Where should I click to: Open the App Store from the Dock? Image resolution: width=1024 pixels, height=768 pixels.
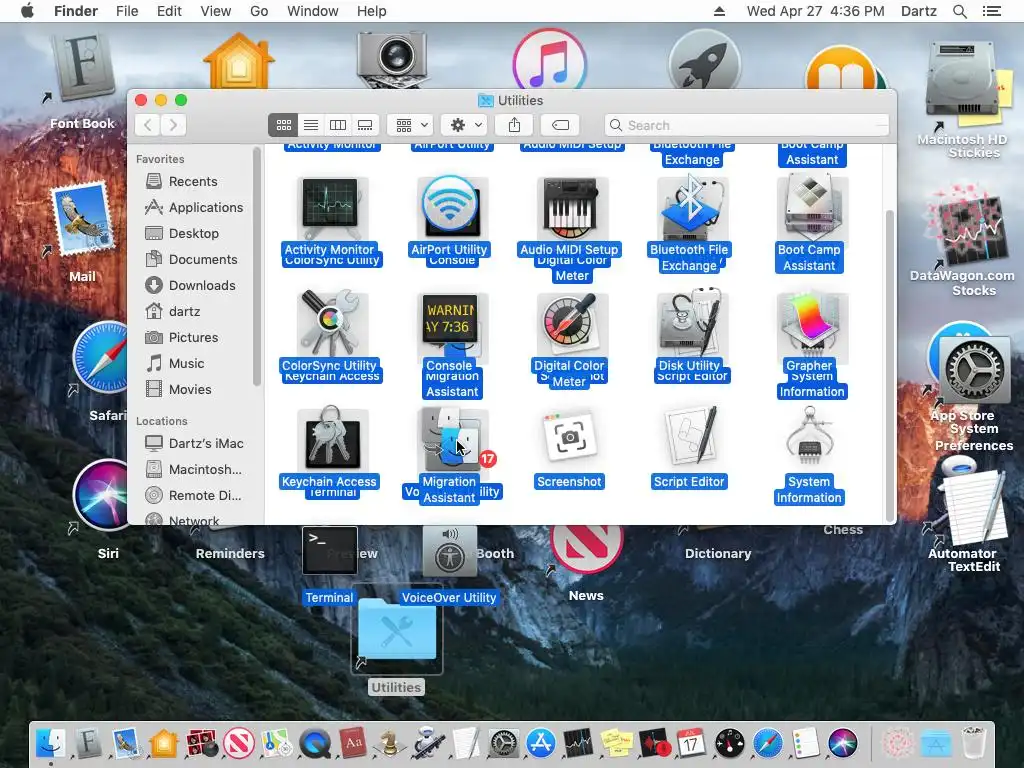541,743
